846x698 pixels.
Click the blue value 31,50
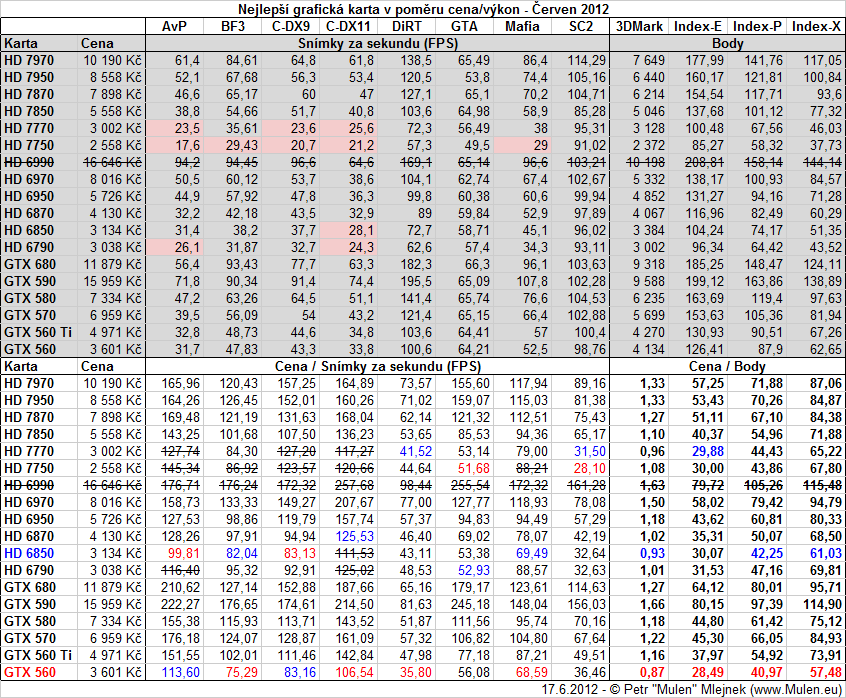click(x=590, y=451)
